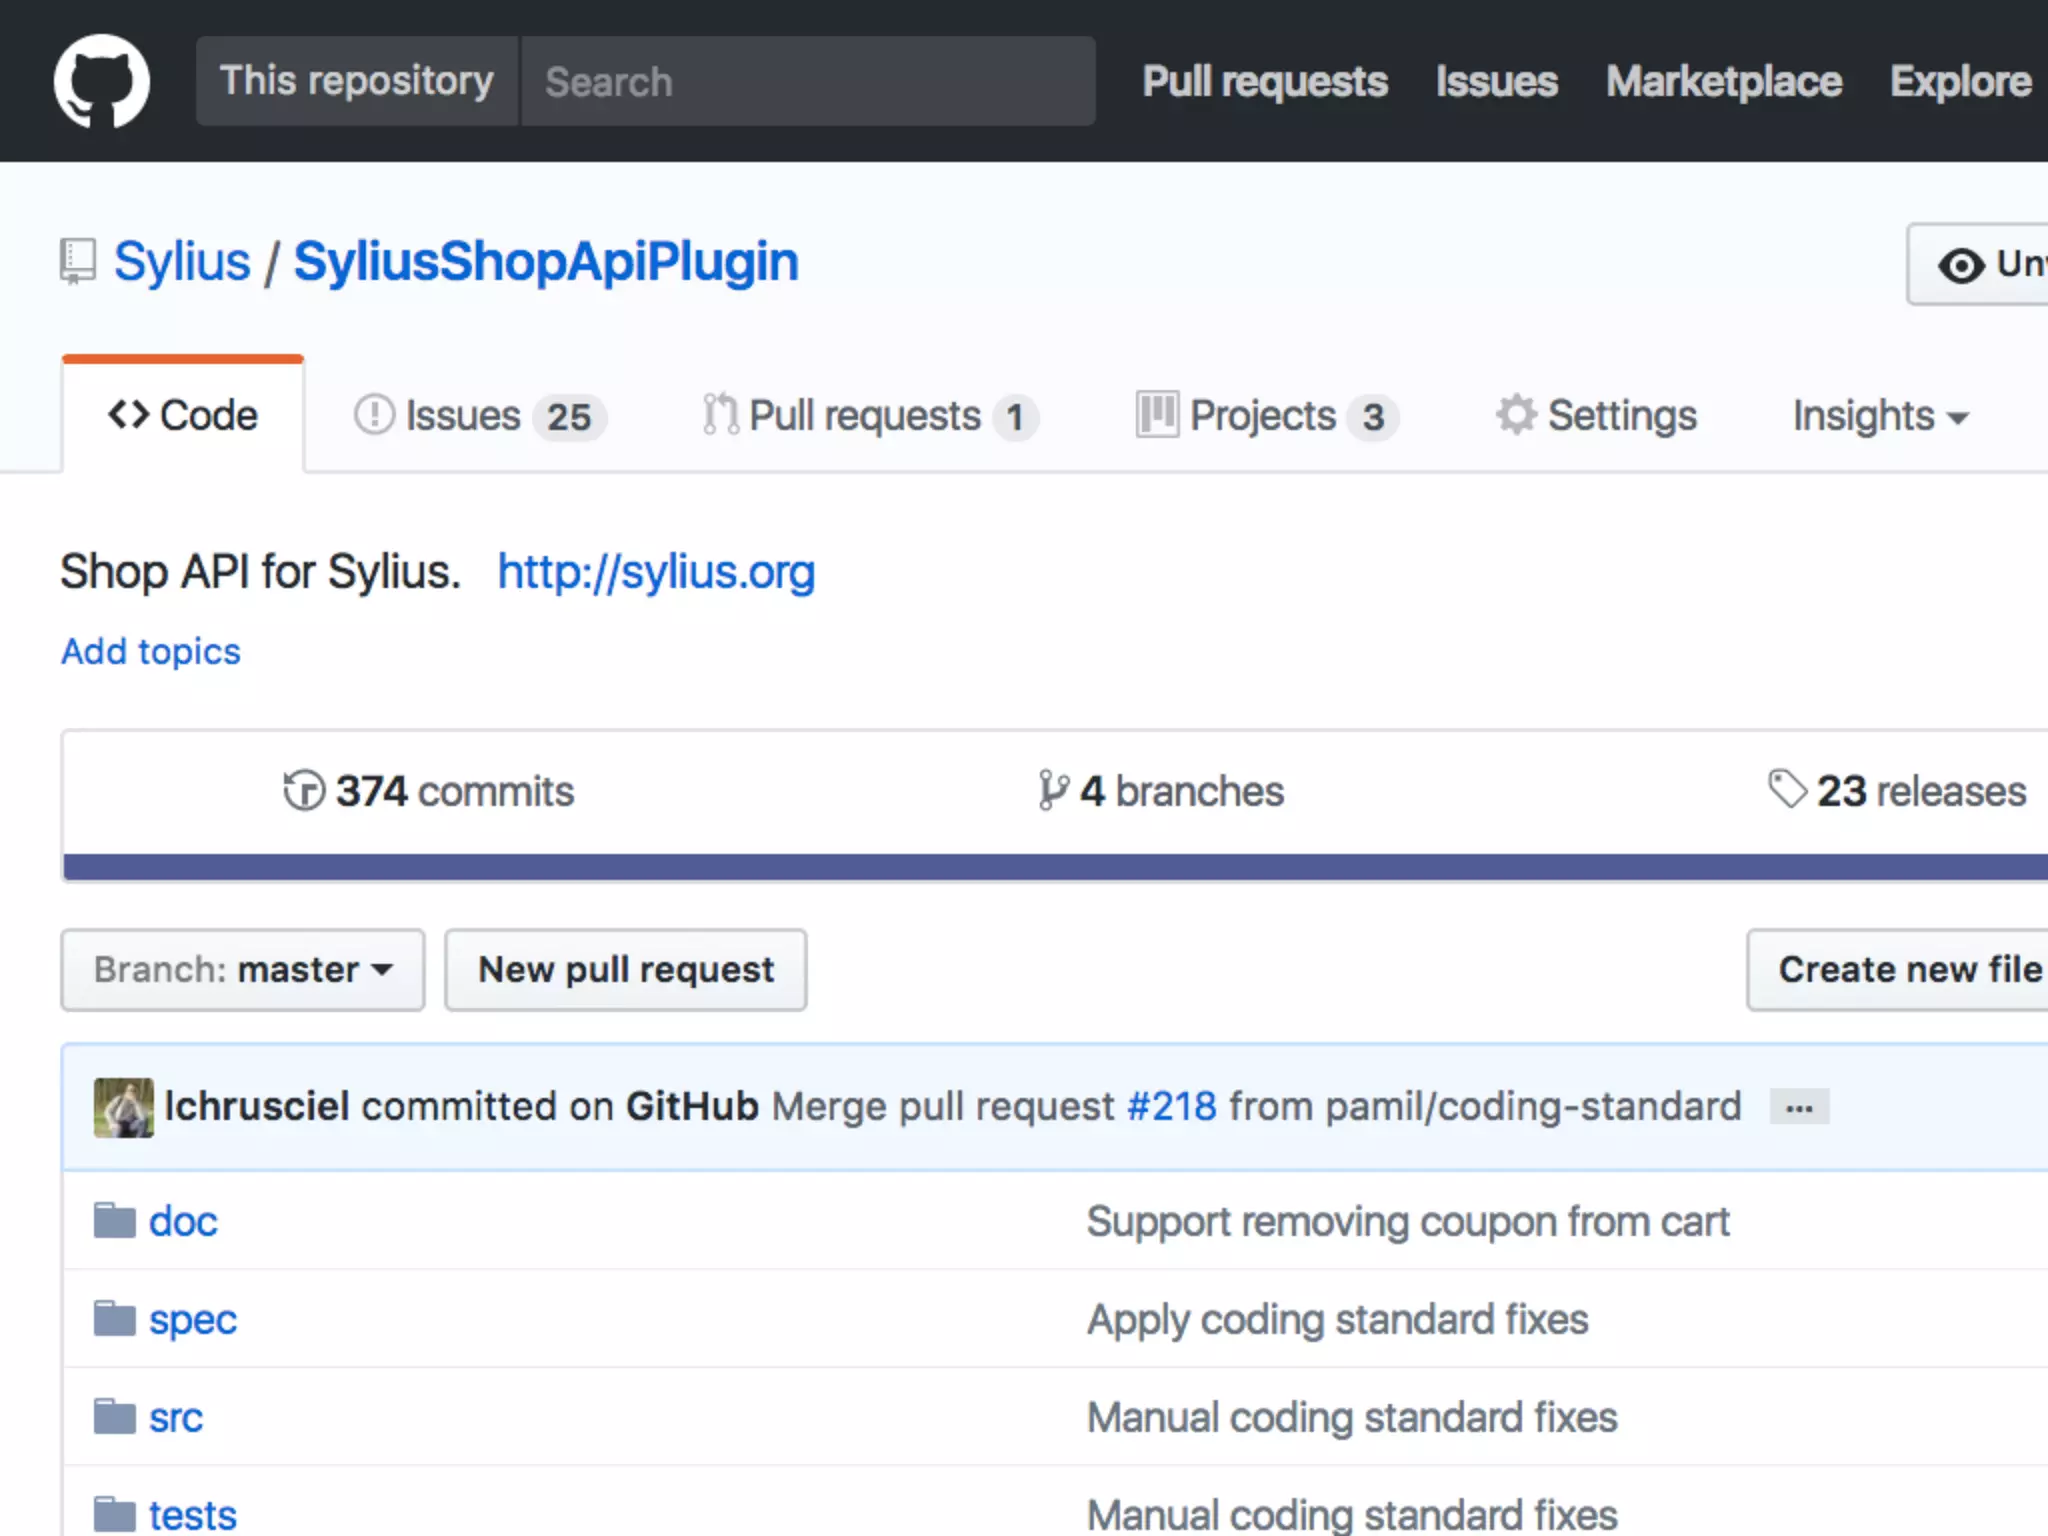Open the http://sylius.org link
The width and height of the screenshot is (2048, 1536).
point(656,572)
